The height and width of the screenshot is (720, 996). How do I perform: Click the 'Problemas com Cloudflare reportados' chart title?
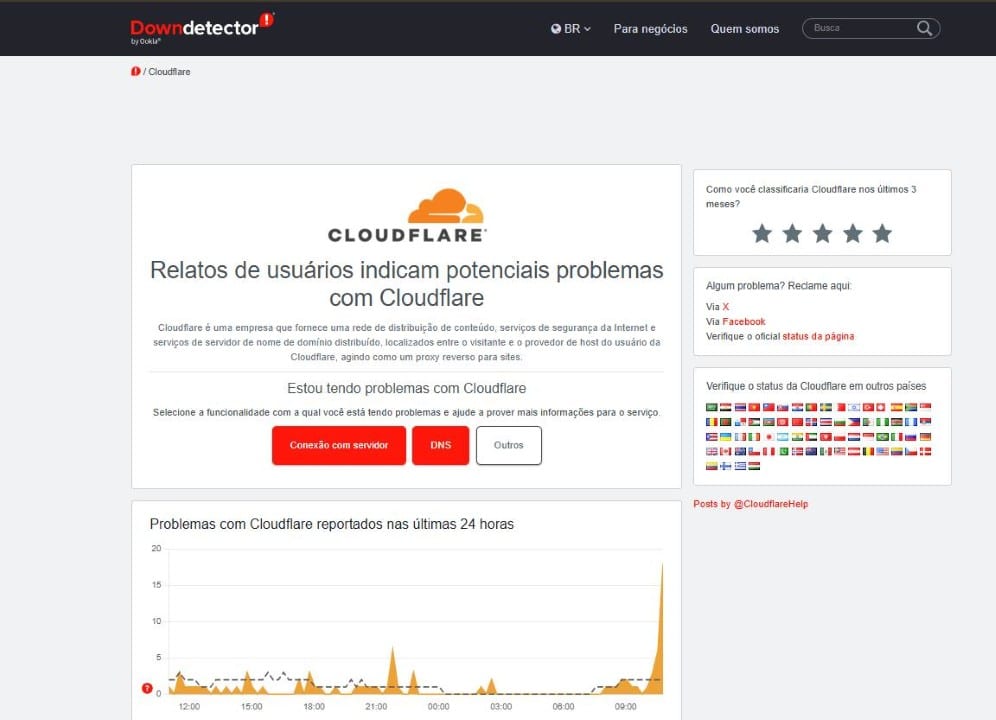tap(332, 524)
